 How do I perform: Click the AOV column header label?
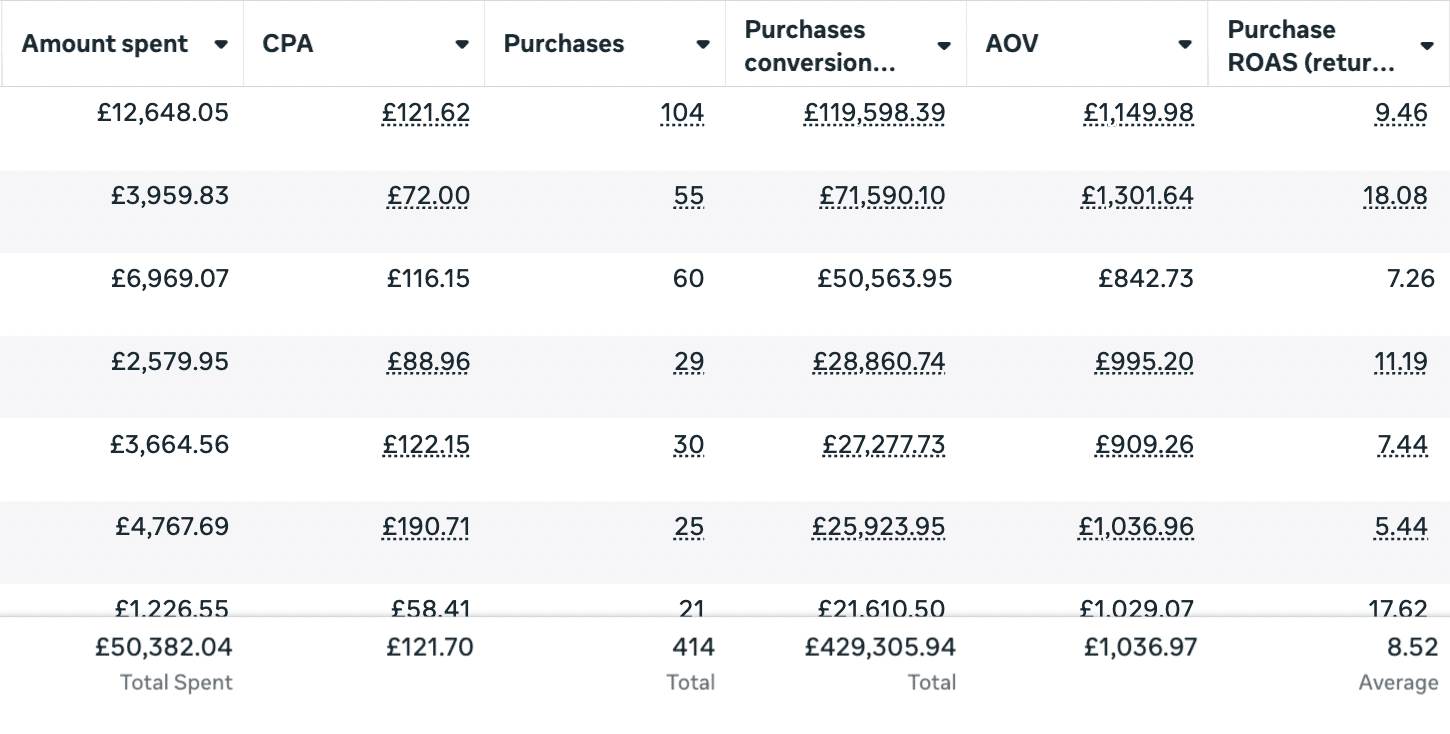coord(1010,44)
